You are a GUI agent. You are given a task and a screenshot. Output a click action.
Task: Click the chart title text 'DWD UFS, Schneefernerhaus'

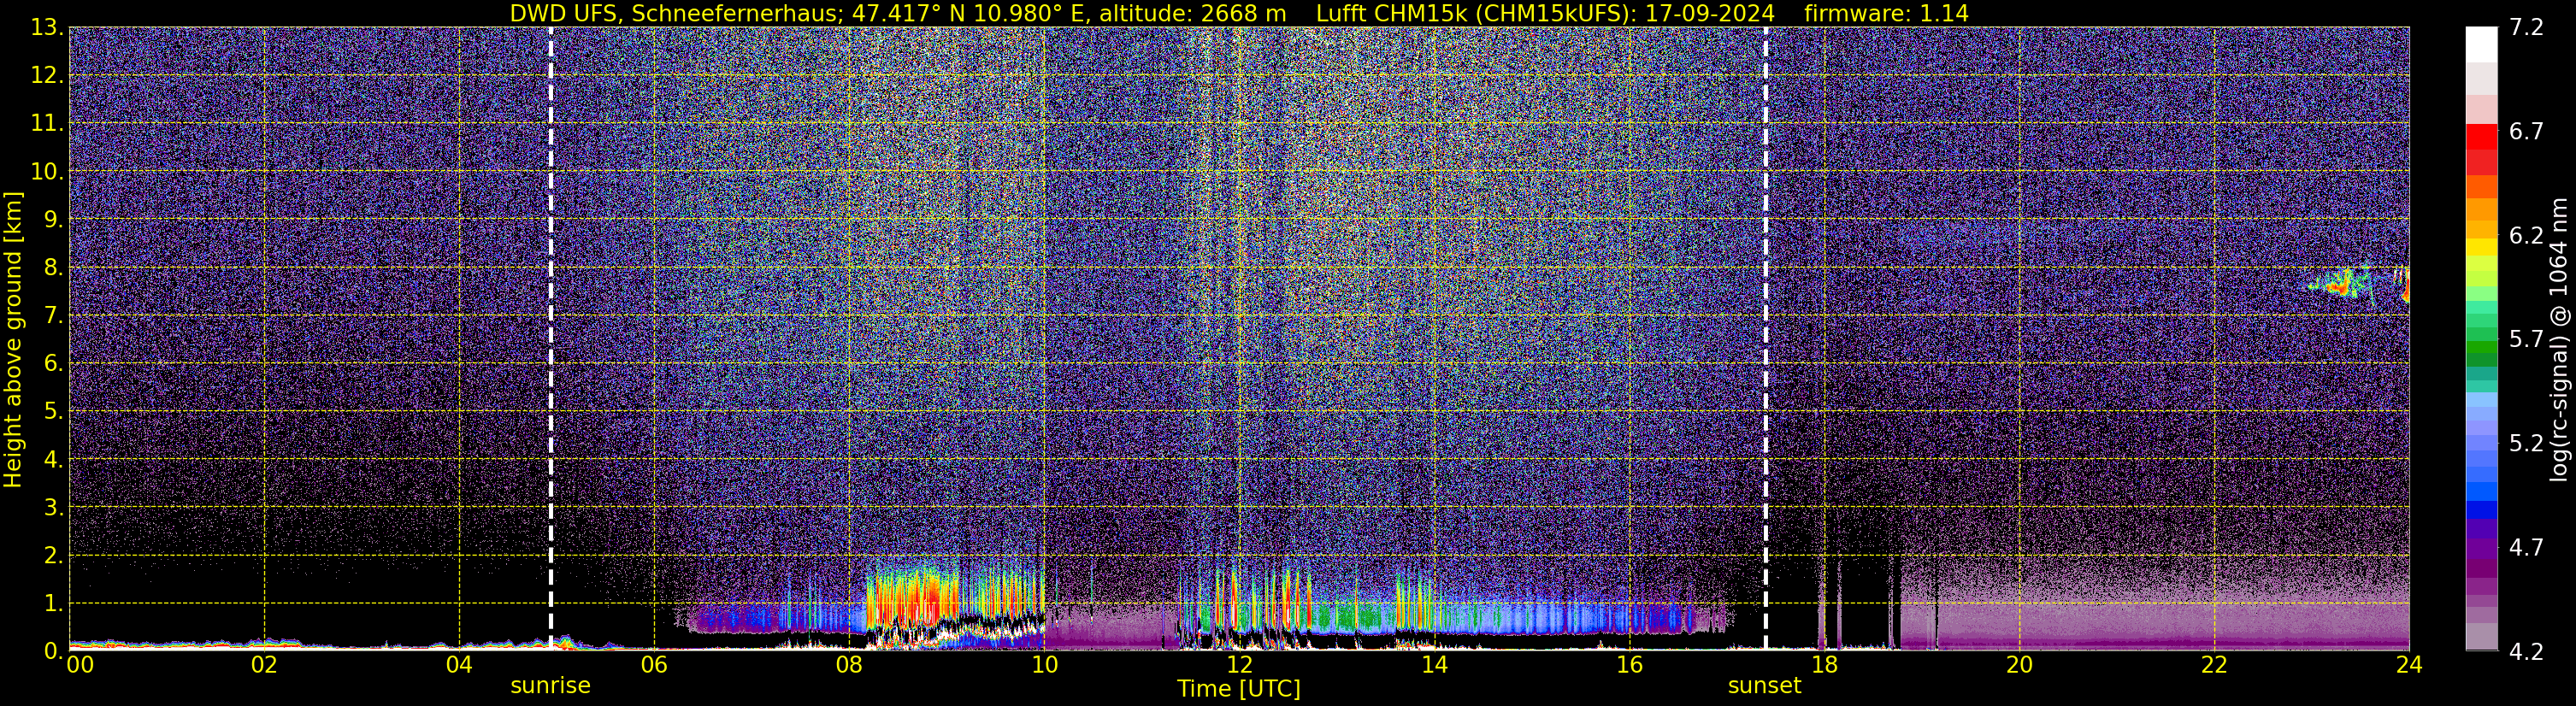click(677, 13)
